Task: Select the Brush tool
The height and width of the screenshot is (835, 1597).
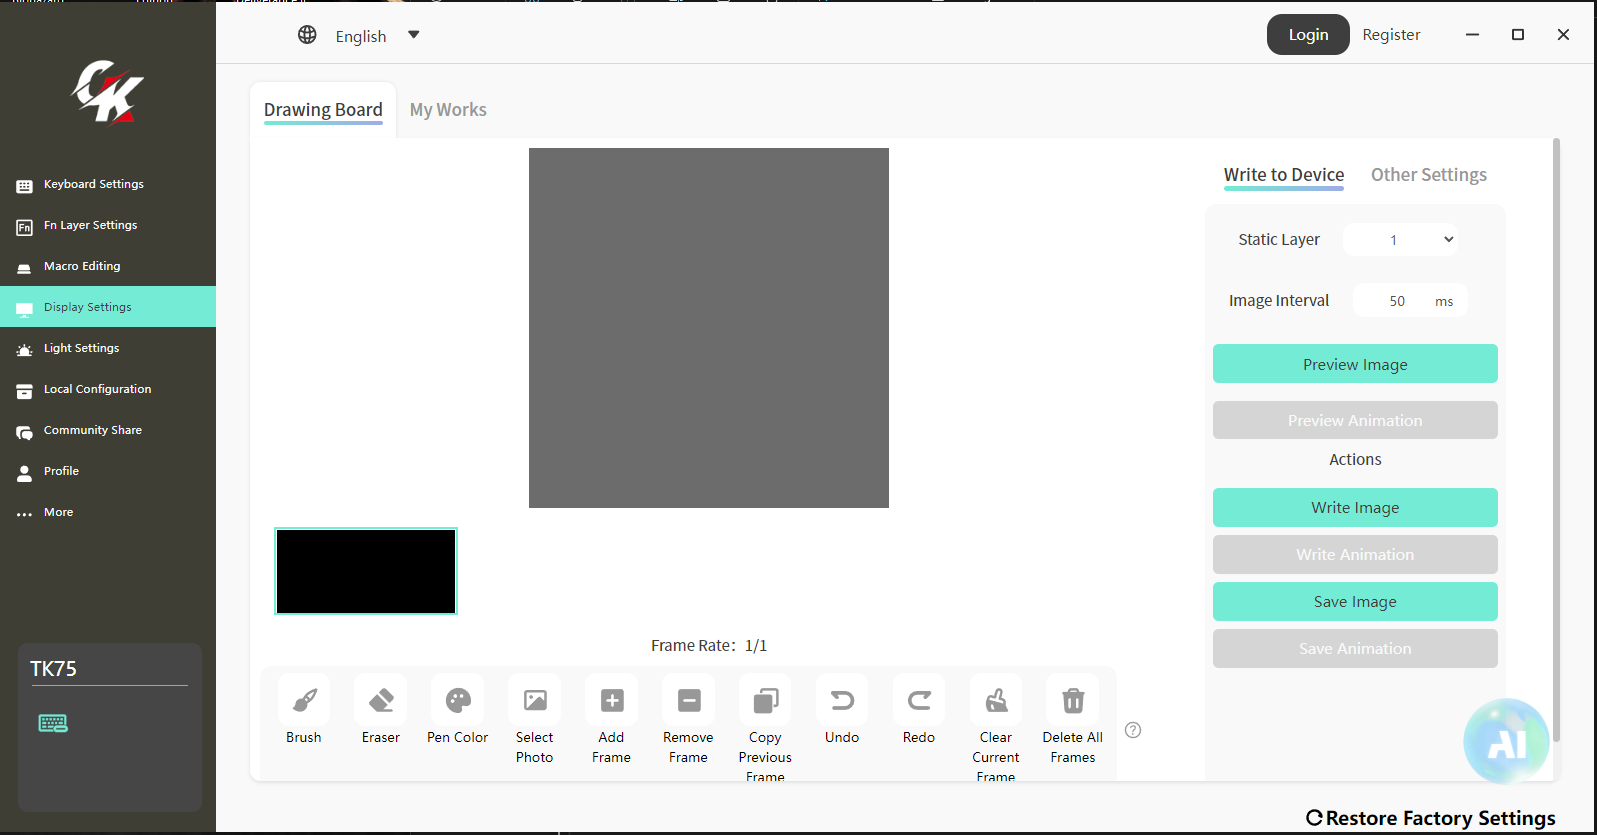Action: pyautogui.click(x=304, y=701)
